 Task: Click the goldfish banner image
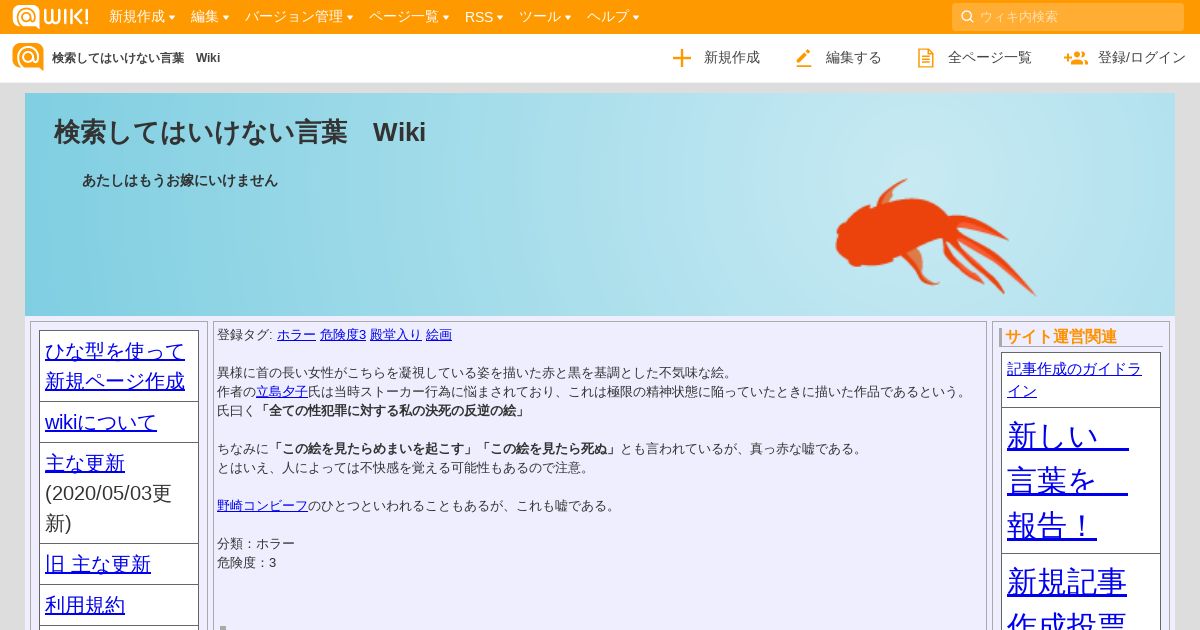(x=934, y=236)
